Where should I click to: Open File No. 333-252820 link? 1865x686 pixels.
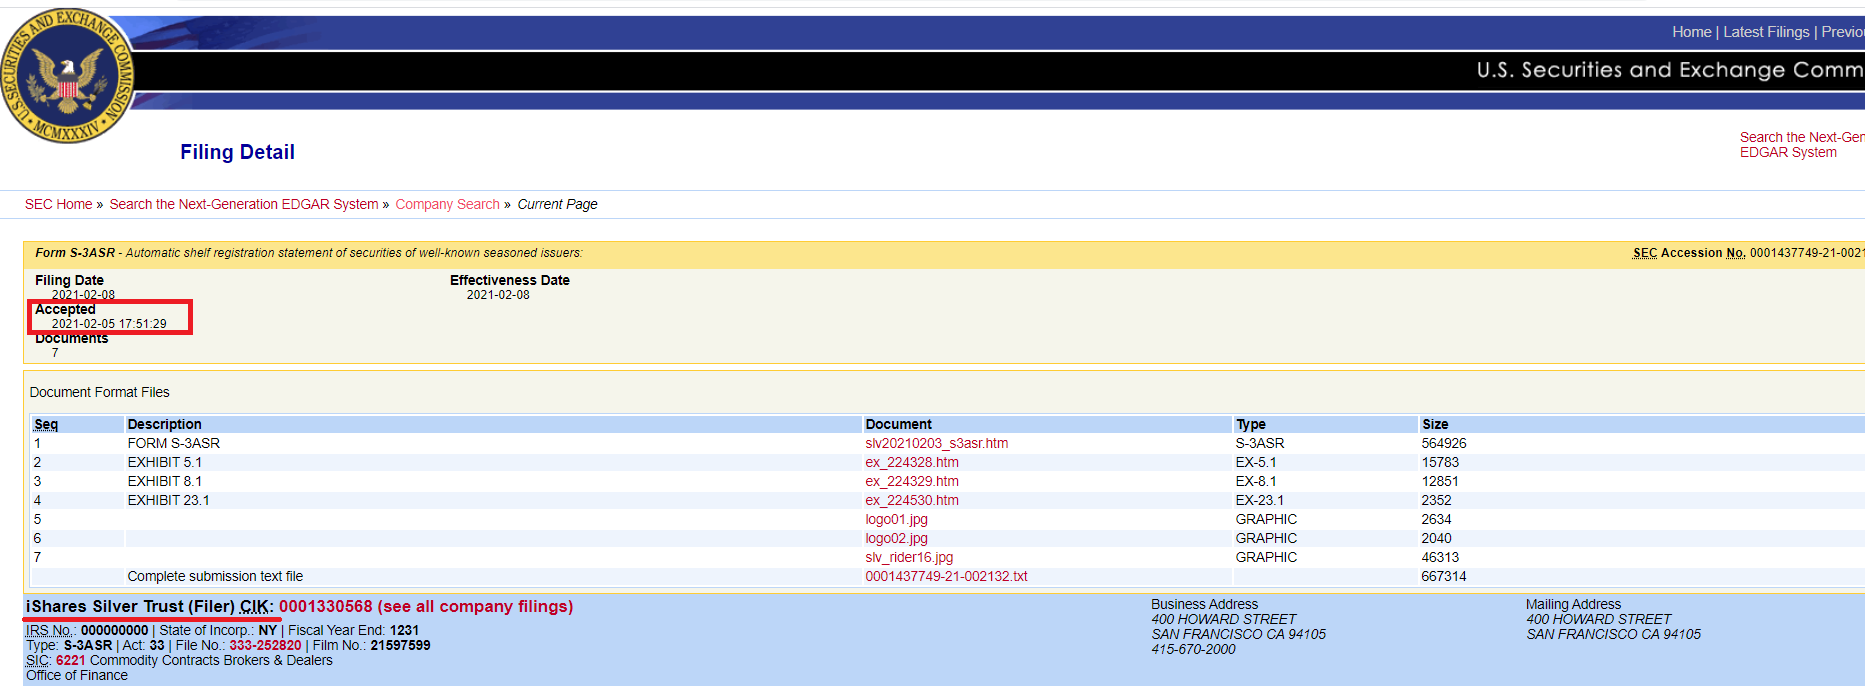(x=265, y=645)
